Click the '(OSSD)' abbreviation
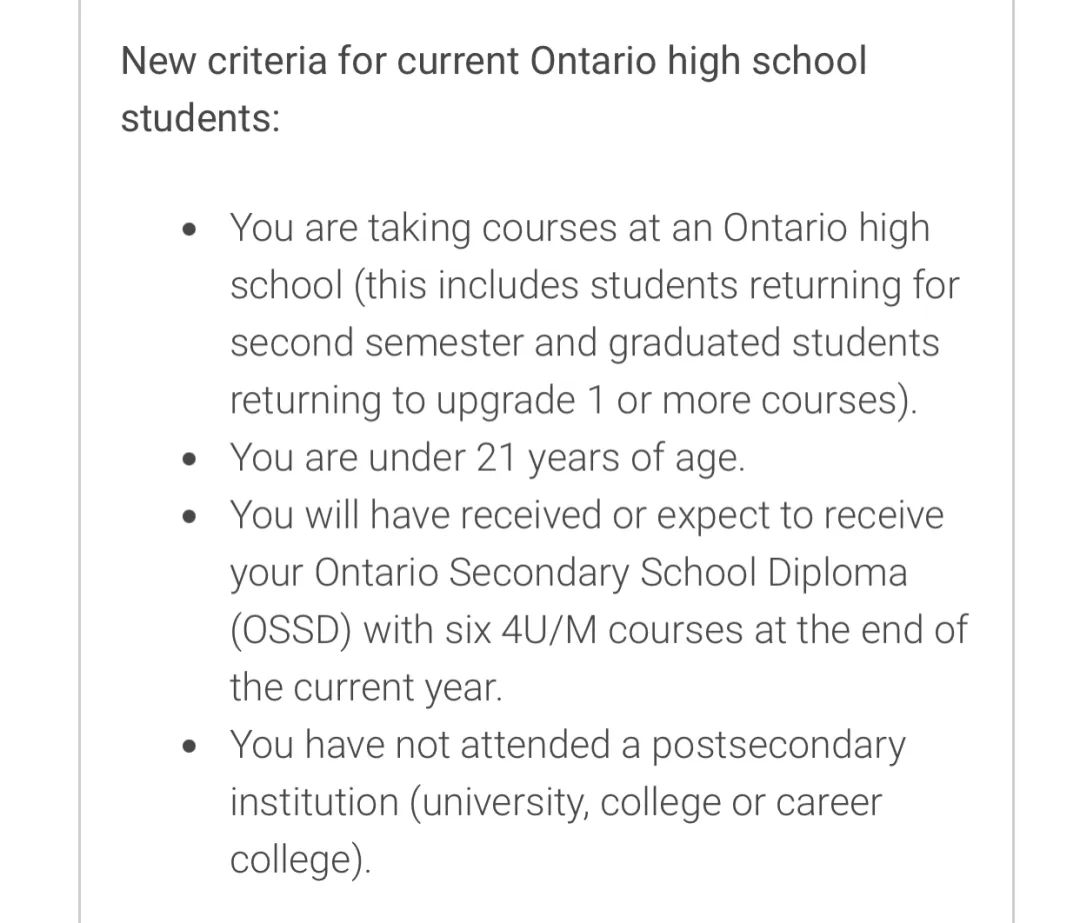1080x923 pixels. pyautogui.click(x=291, y=631)
